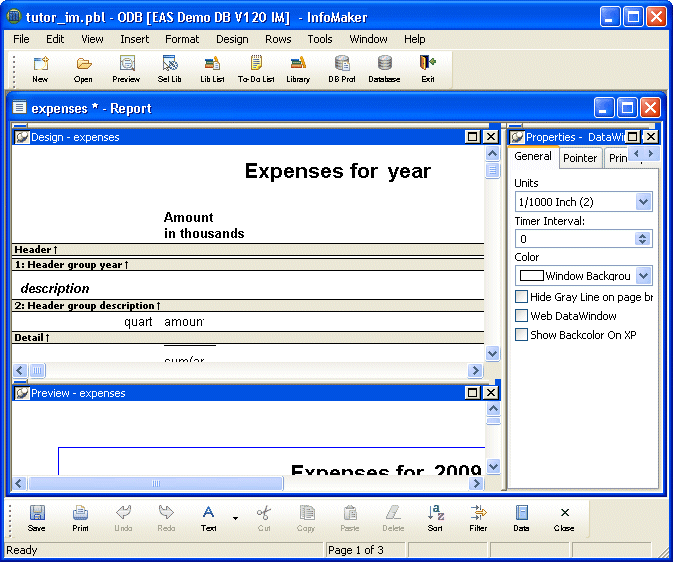673x562 pixels.
Task: Open the File menu
Action: 21,39
